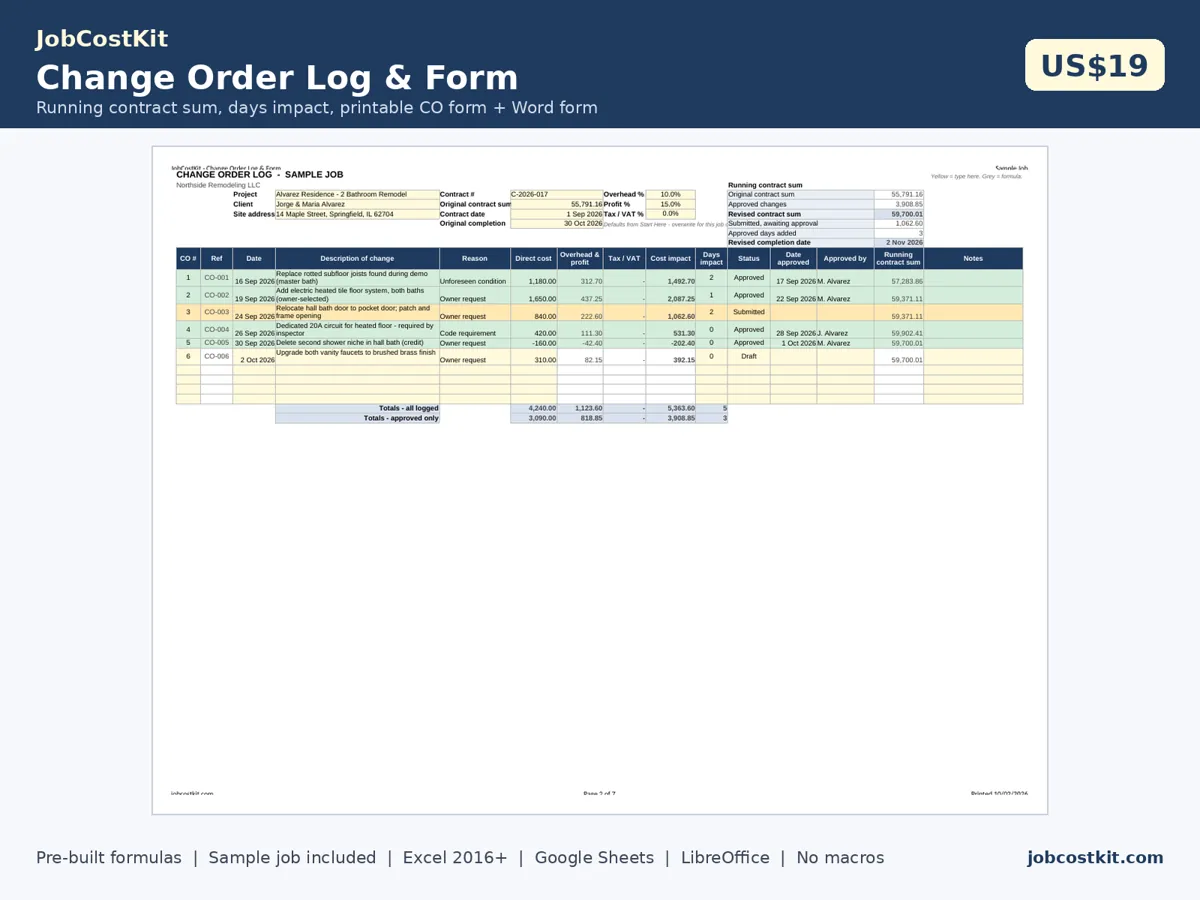This screenshot has width=1200, height=900.
Task: Select the Ref column header
Action: tap(216, 258)
